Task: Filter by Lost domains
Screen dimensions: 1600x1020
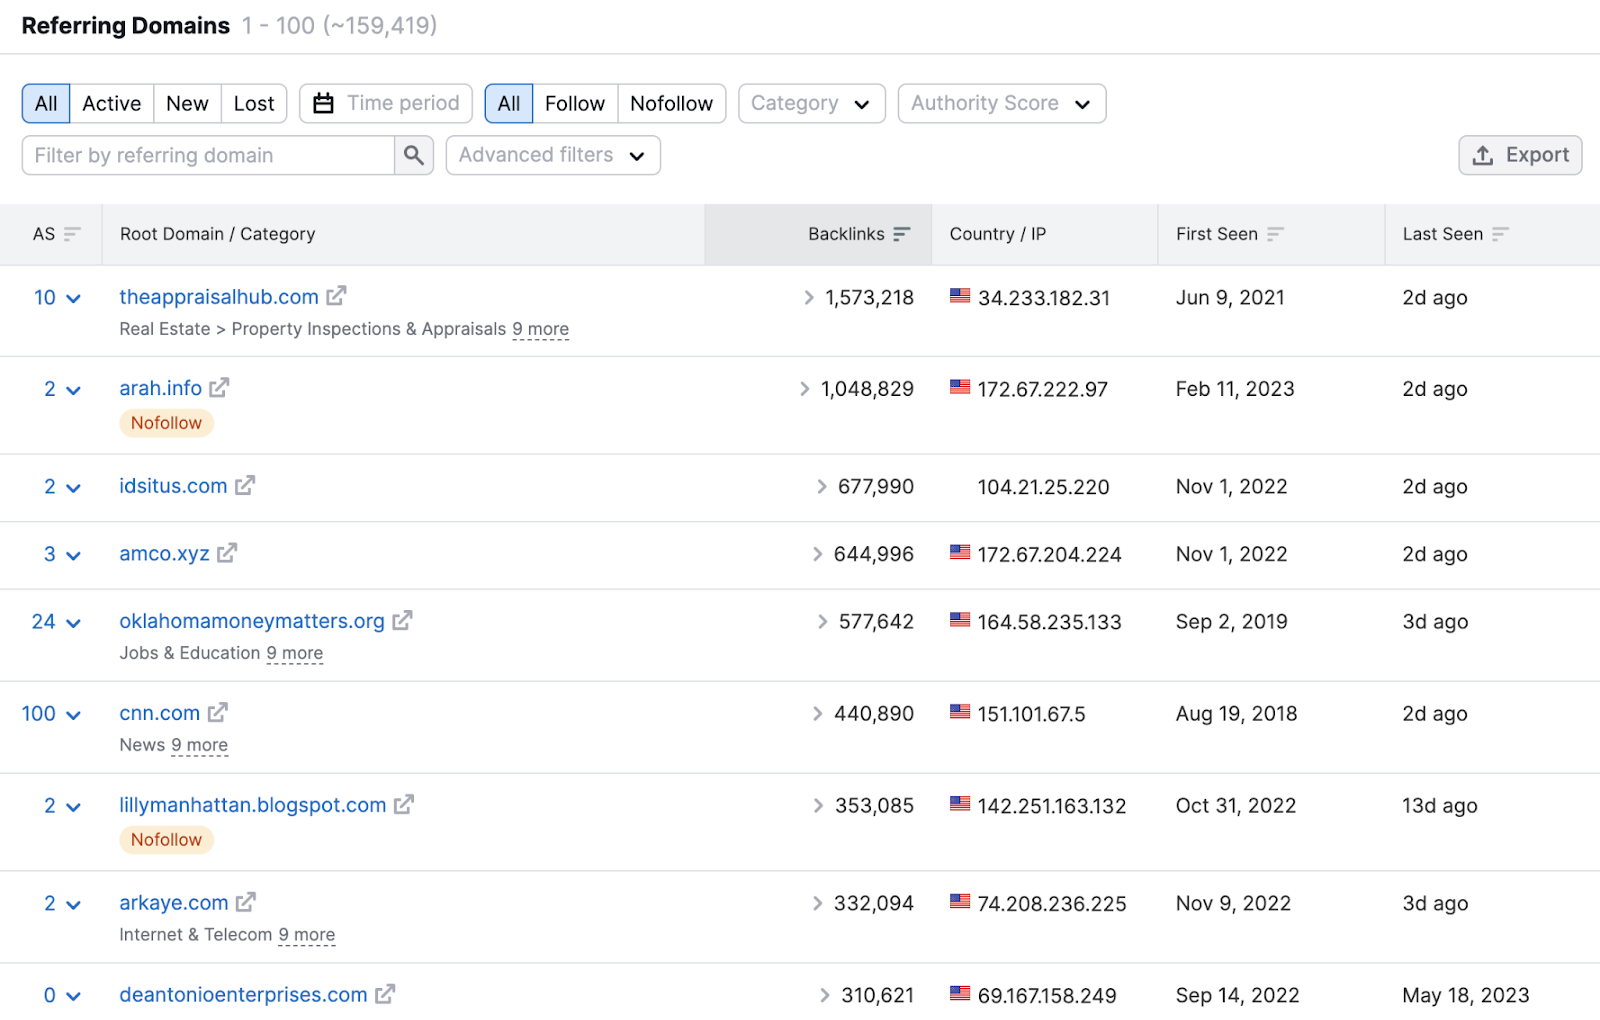Action: pos(254,103)
